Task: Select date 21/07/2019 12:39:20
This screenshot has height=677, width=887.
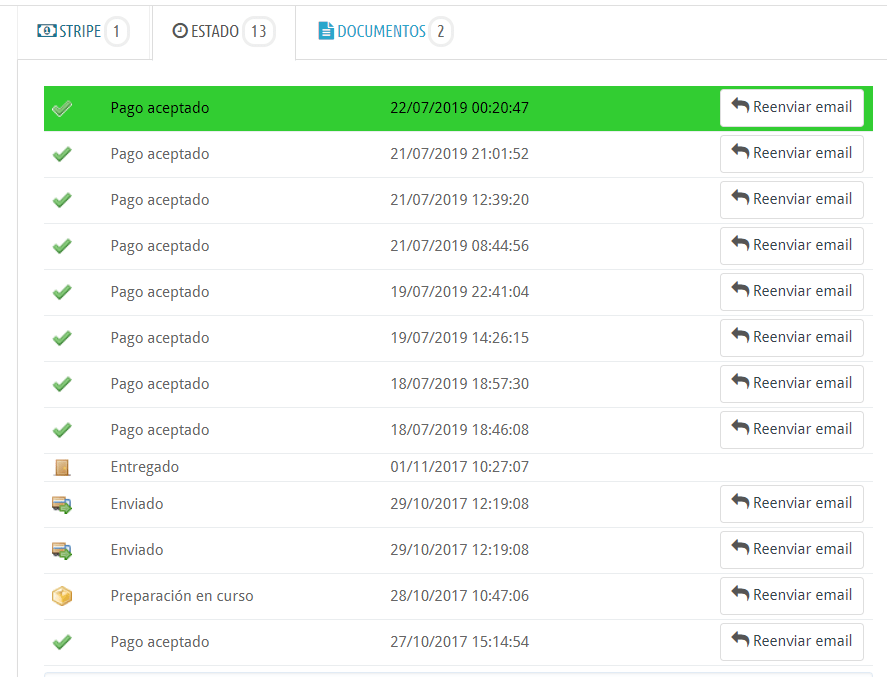Action: click(x=459, y=200)
